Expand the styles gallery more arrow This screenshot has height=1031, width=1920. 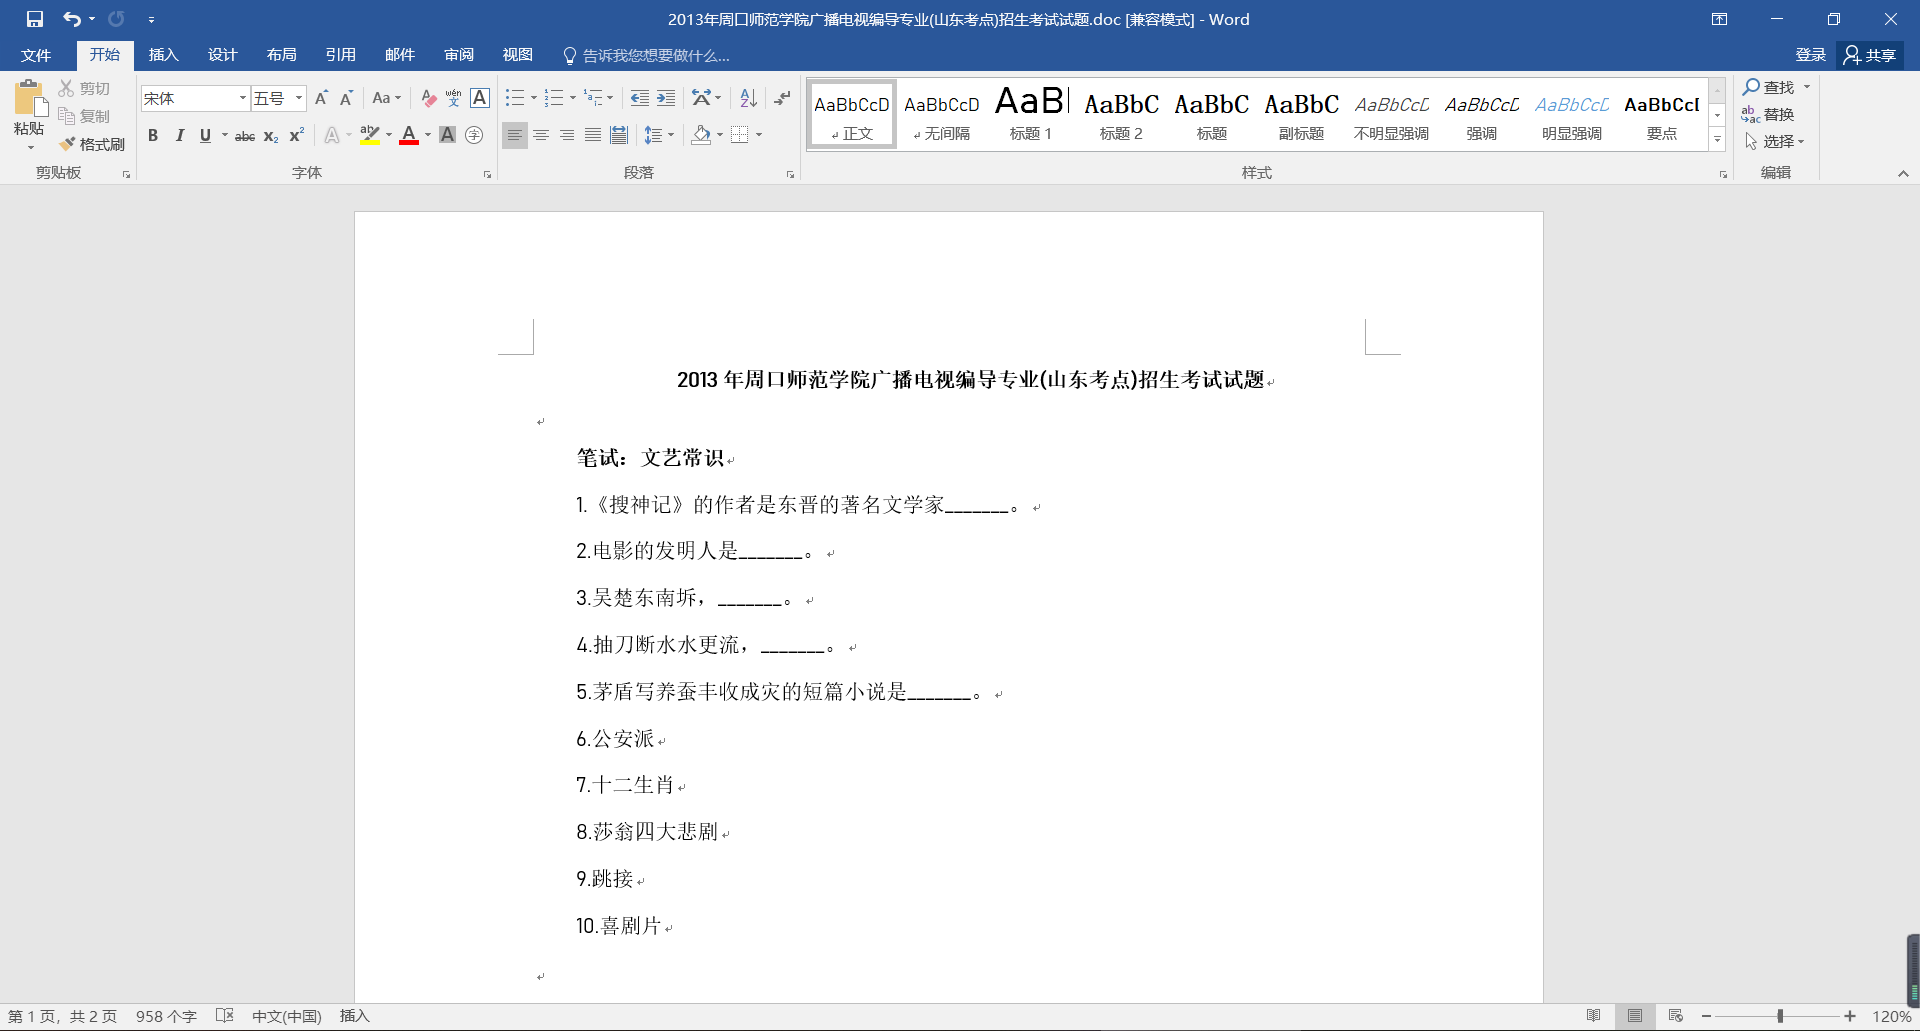[1717, 141]
